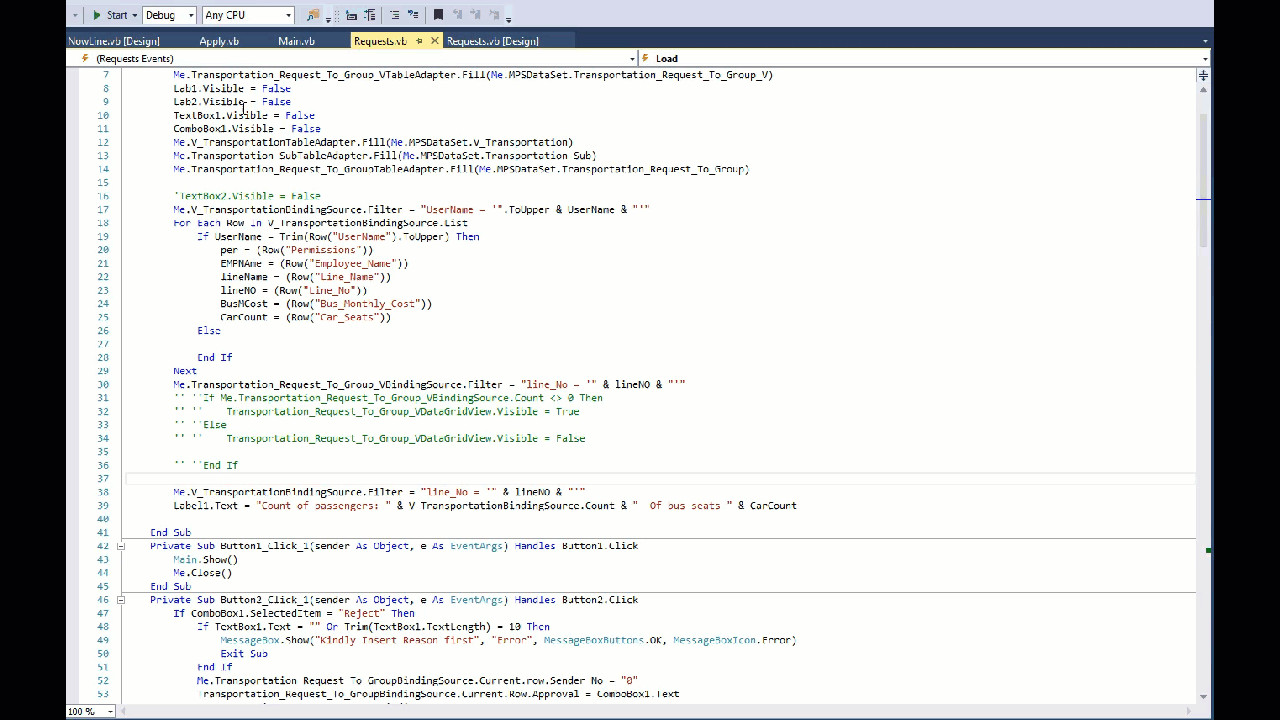
Task: Click the events lightning bolt icon
Action: point(85,58)
